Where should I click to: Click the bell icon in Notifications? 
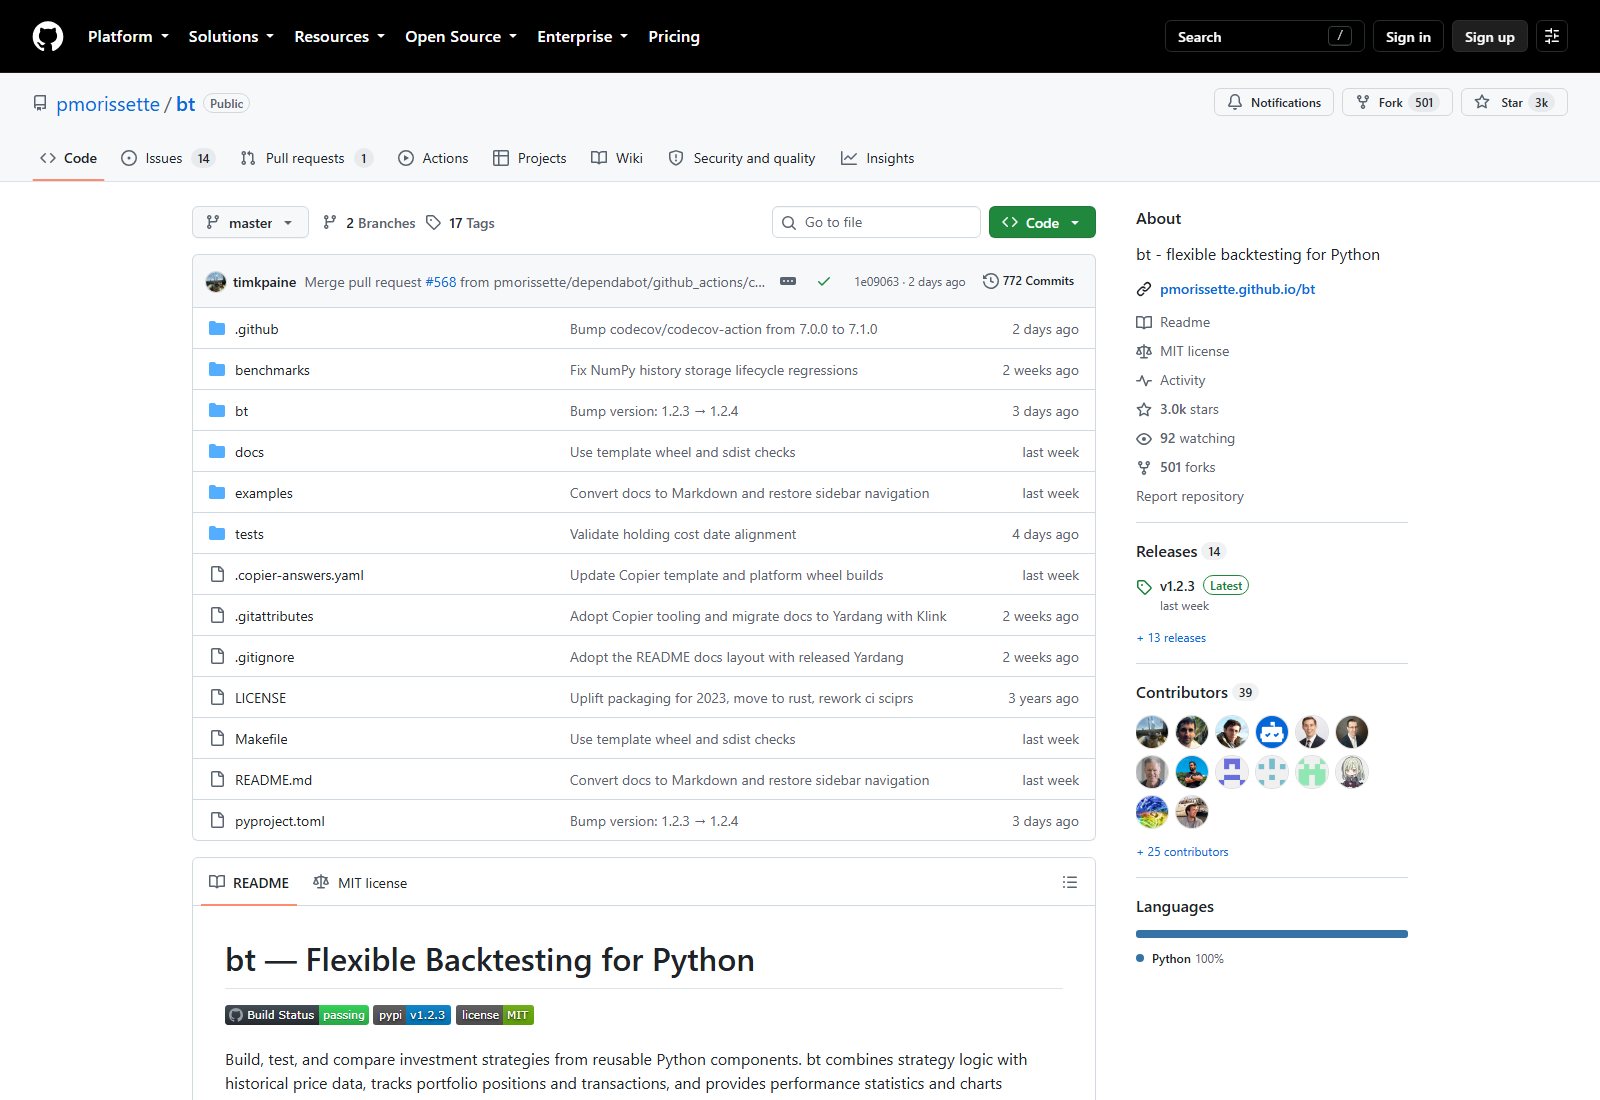1235,103
